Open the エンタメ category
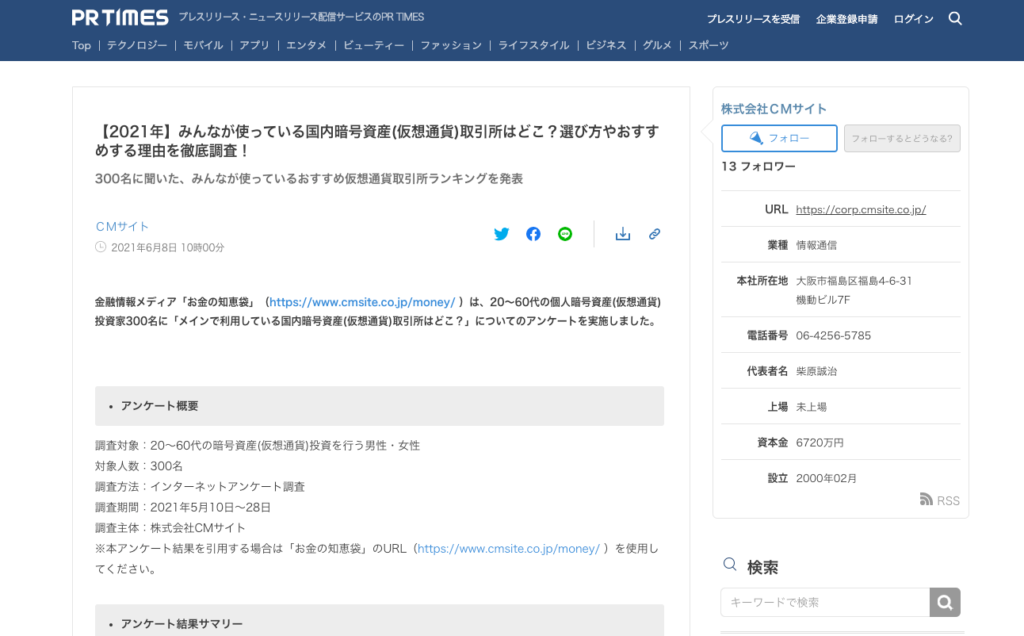Screen dimensions: 1024x636 [x=306, y=45]
